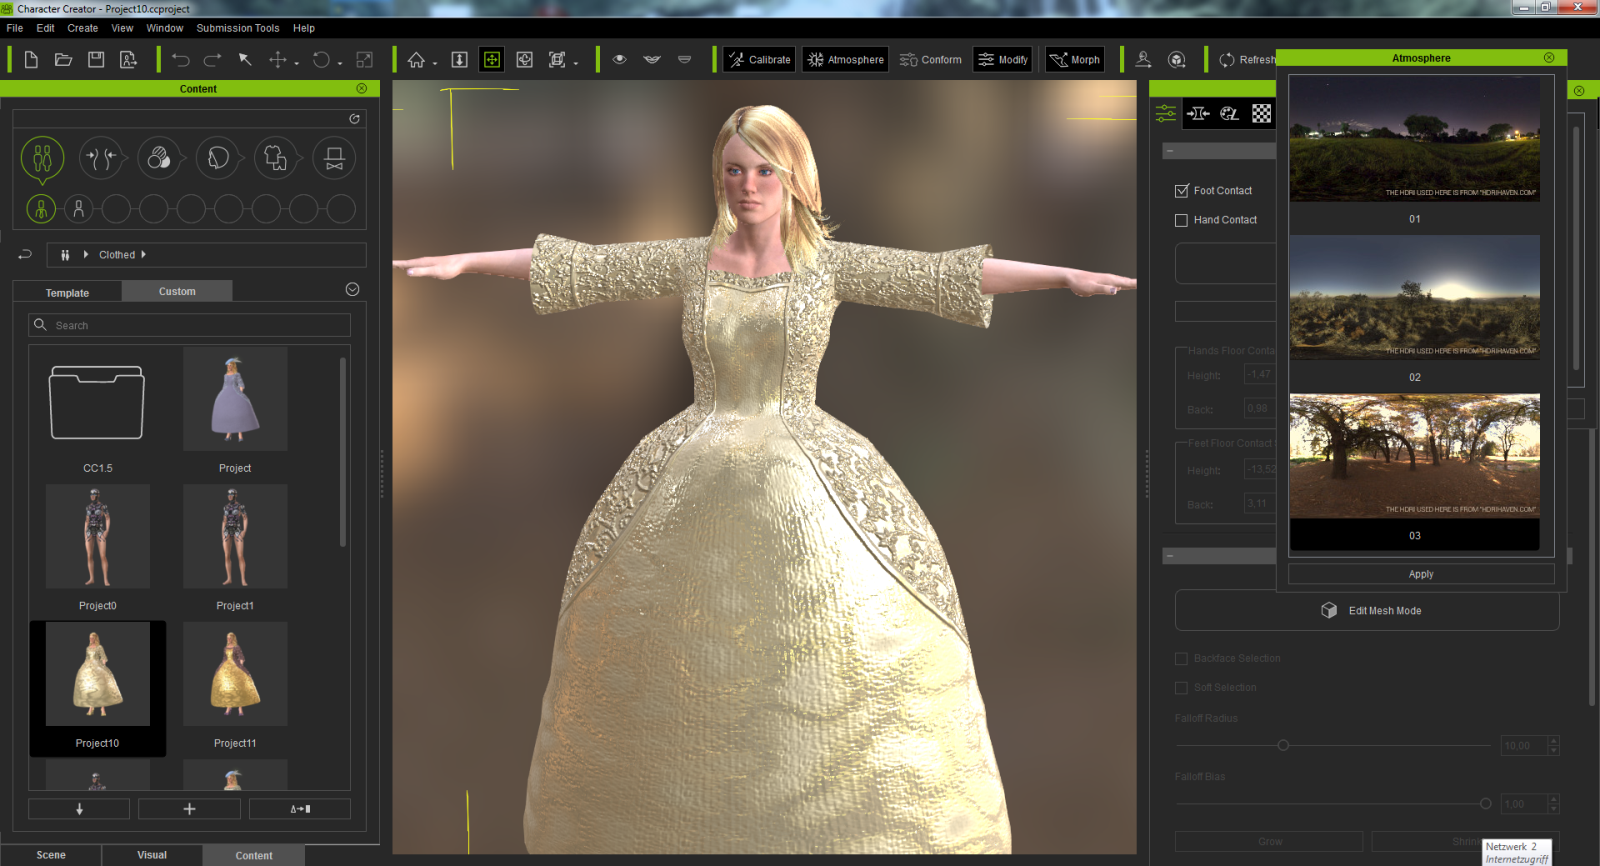The width and height of the screenshot is (1600, 866).
Task: Select the arrow selection tool
Action: coord(245,60)
